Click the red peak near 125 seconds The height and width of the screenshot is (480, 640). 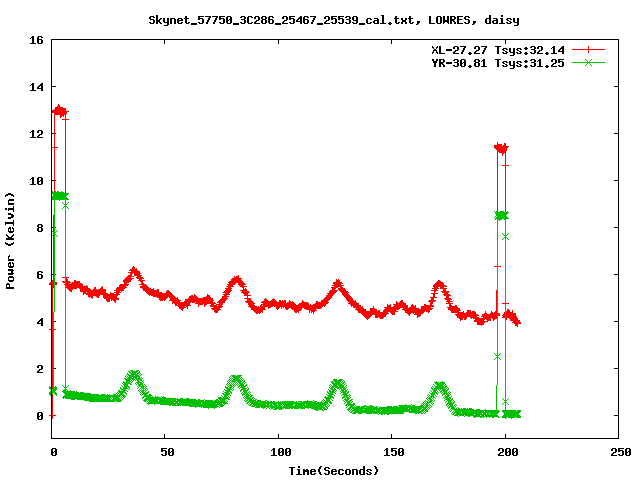(338, 284)
